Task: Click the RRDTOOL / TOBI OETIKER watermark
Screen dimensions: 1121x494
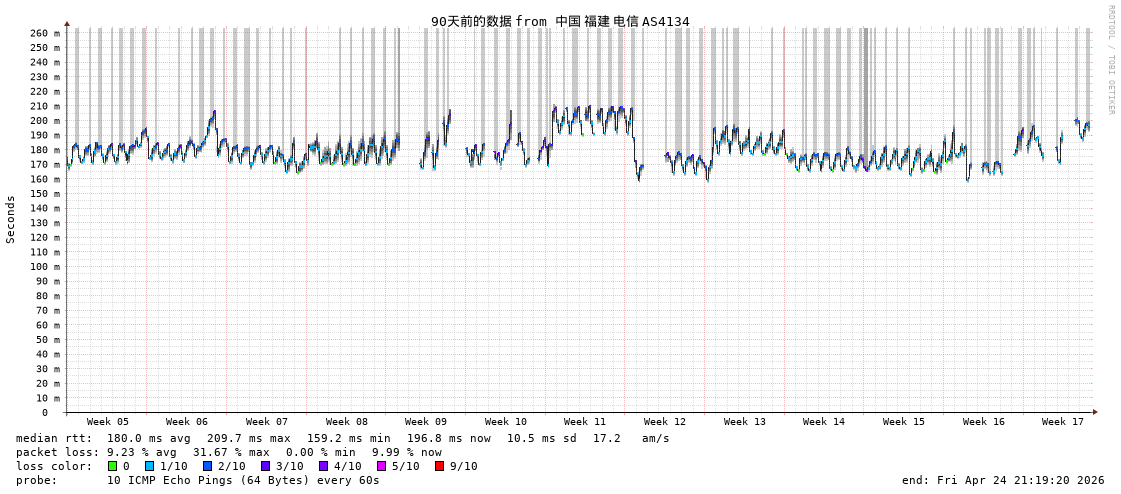Action: [x=1110, y=60]
